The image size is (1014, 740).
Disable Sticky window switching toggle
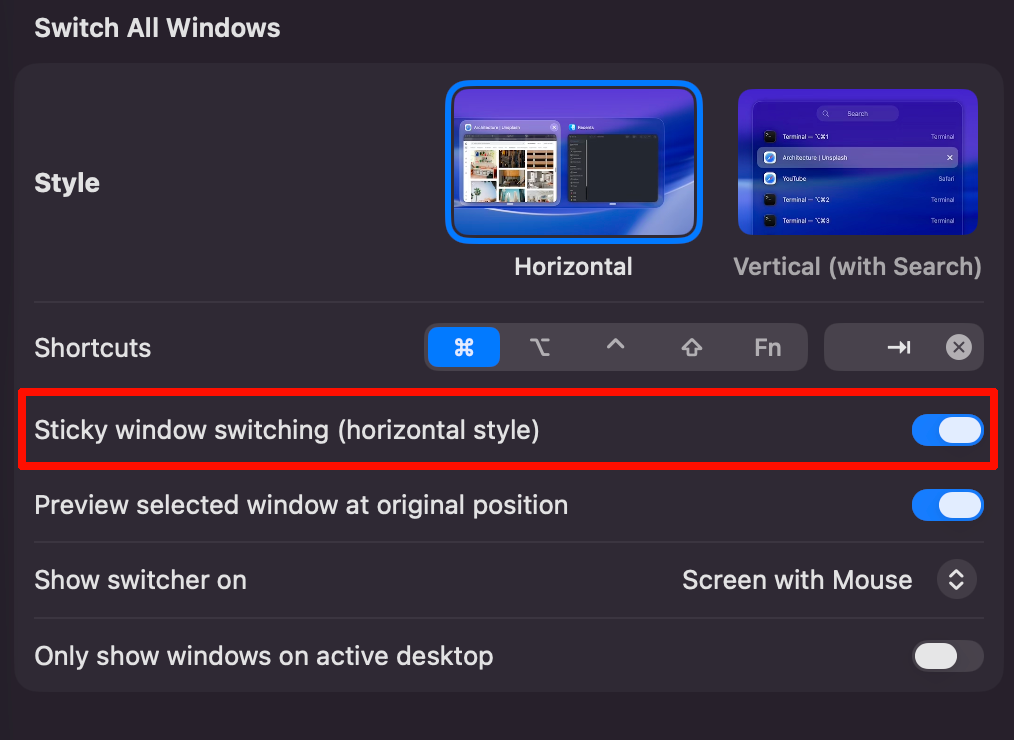(947, 430)
